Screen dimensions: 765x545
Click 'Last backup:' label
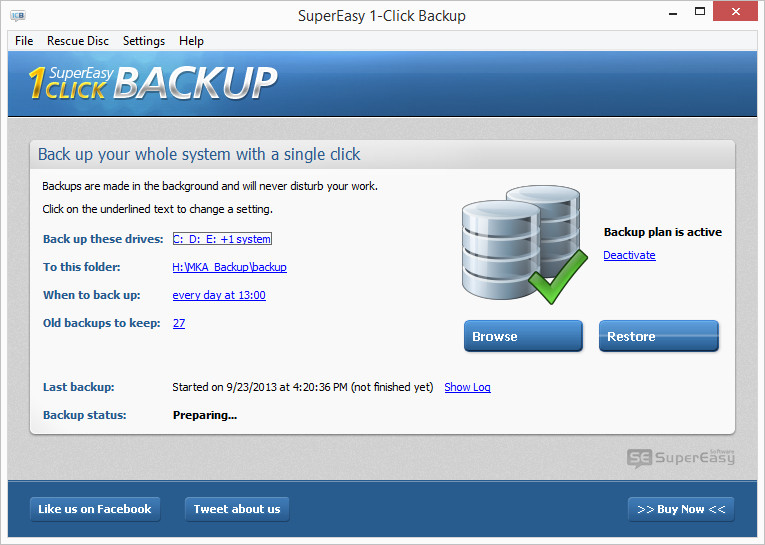click(x=79, y=387)
